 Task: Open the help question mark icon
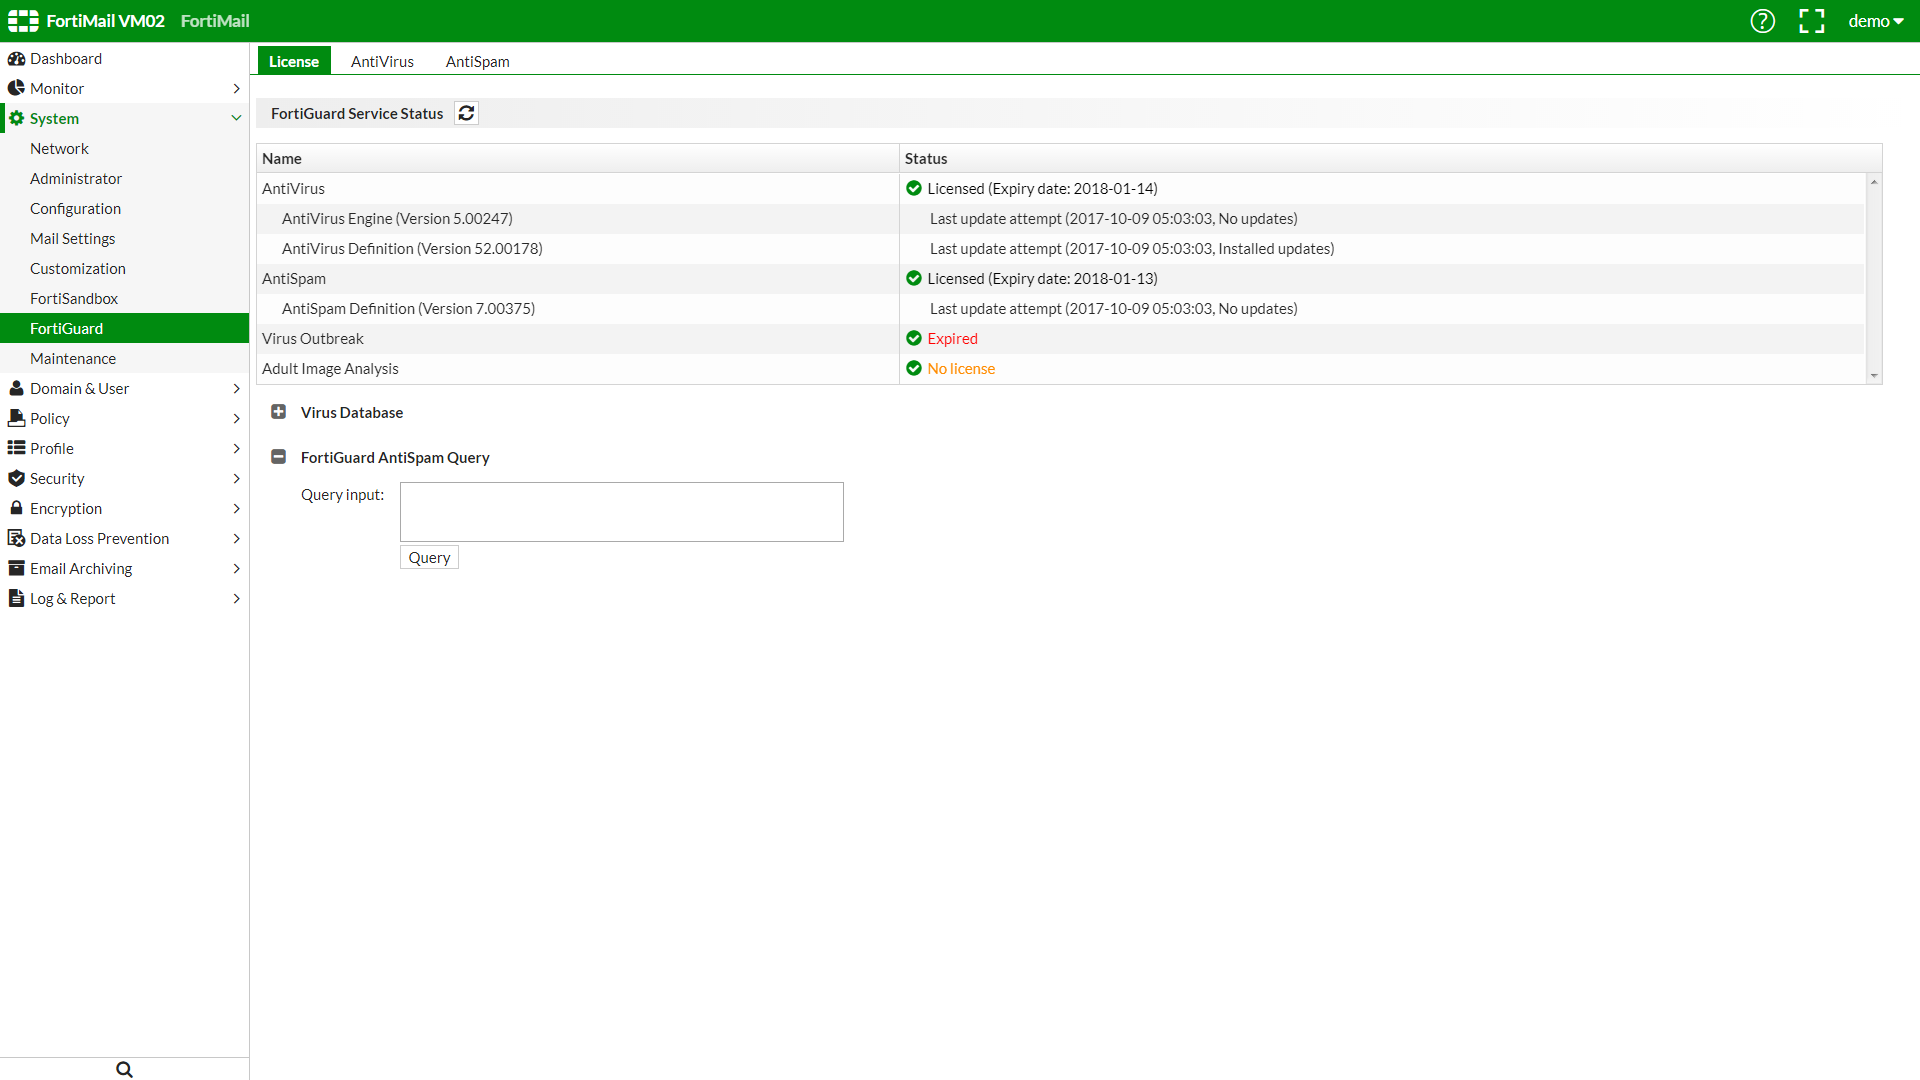[x=1762, y=21]
